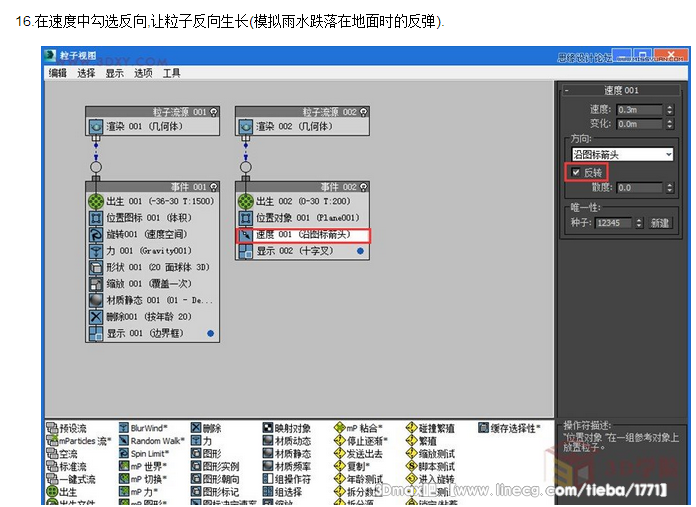The height and width of the screenshot is (507, 696).
Task: Open the 显示 menu
Action: coord(115,73)
